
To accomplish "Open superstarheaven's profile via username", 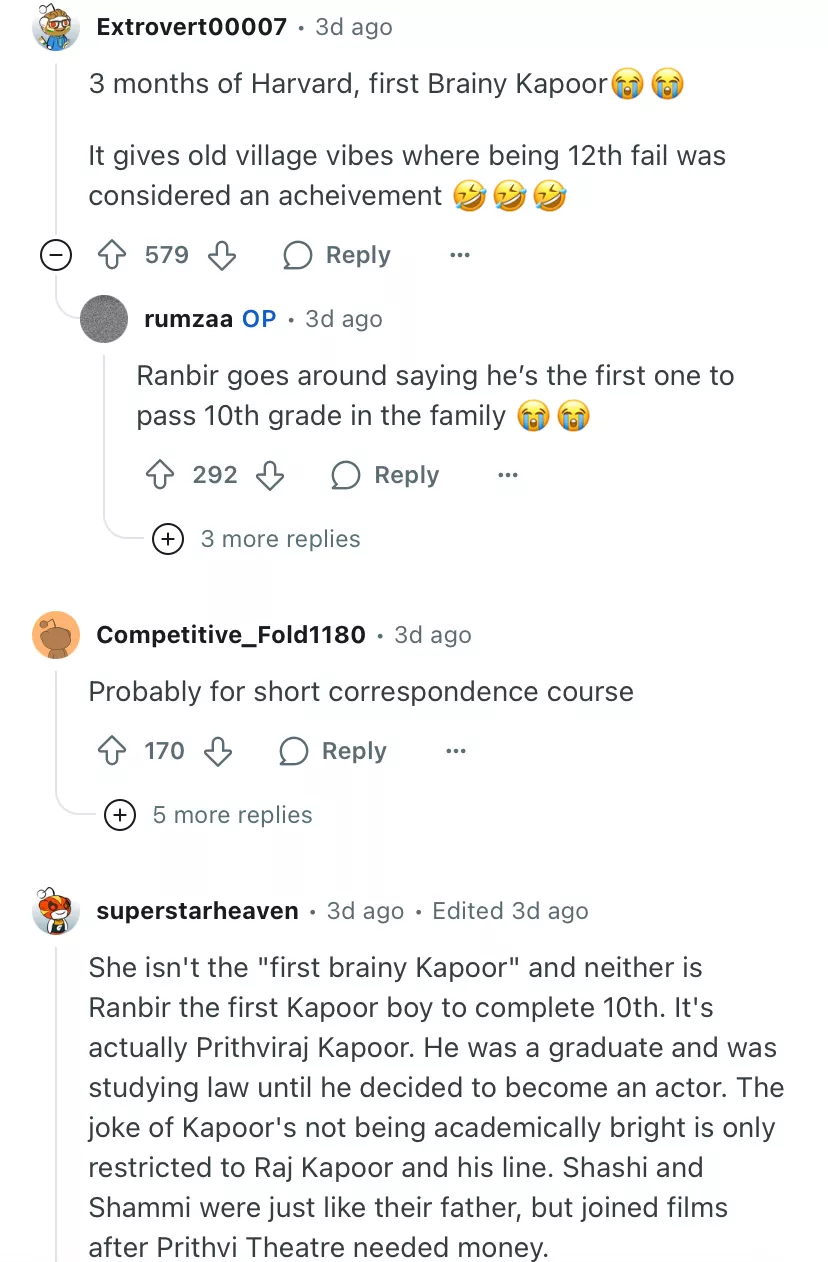I will (197, 911).
